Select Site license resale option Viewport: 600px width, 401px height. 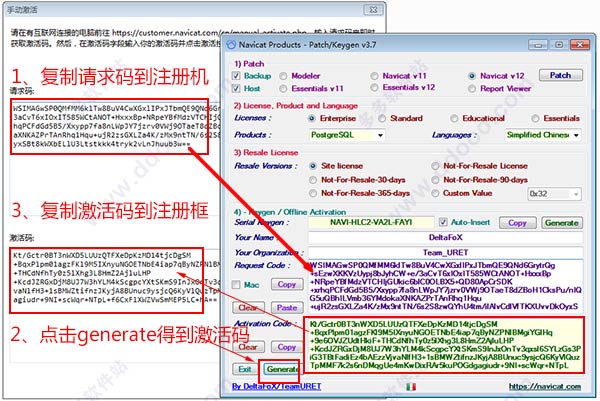coord(313,166)
